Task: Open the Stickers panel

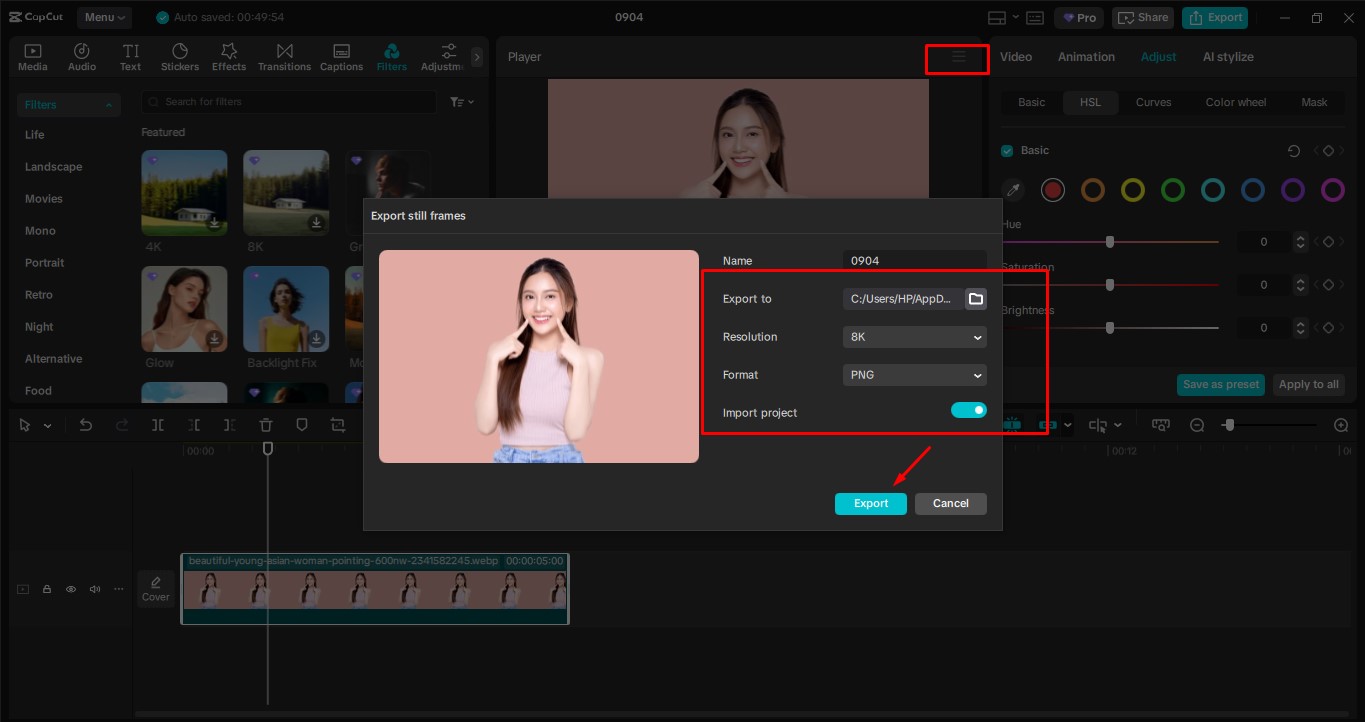Action: click(180, 55)
